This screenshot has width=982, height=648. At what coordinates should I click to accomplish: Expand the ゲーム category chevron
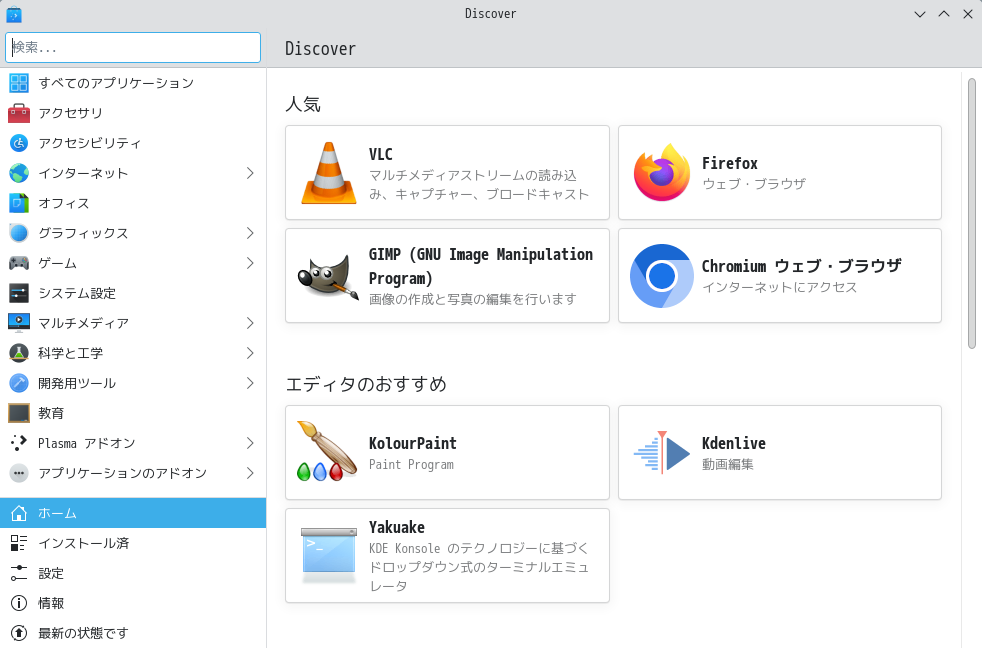click(250, 263)
